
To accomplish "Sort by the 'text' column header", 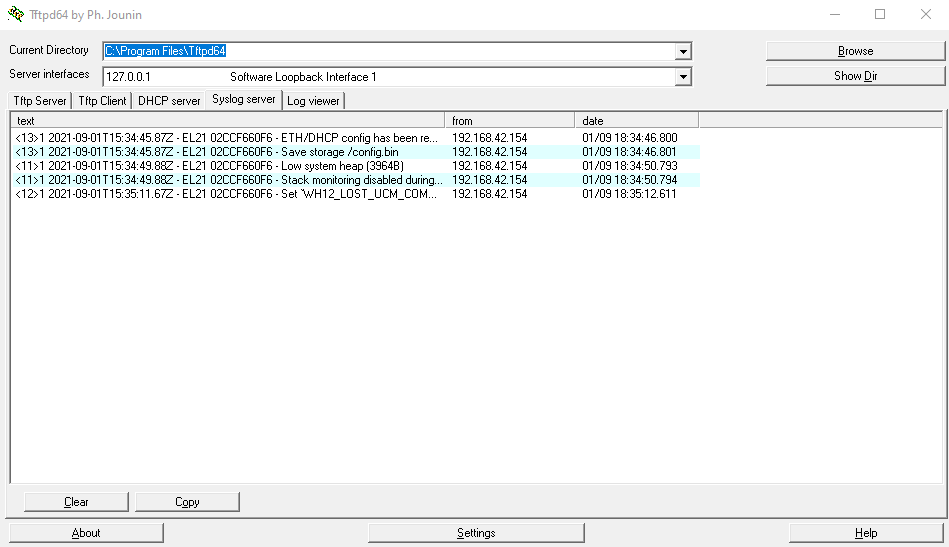I will [227, 121].
